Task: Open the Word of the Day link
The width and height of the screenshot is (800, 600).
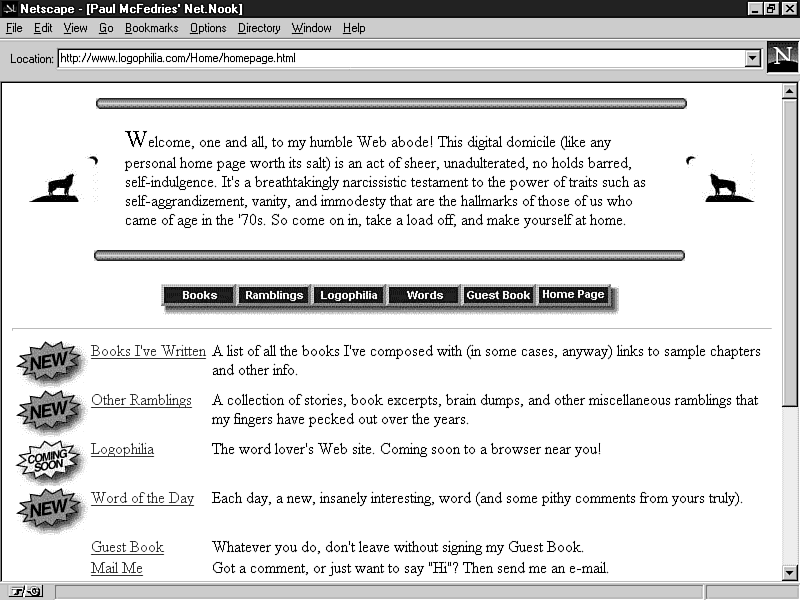Action: pyautogui.click(x=142, y=498)
